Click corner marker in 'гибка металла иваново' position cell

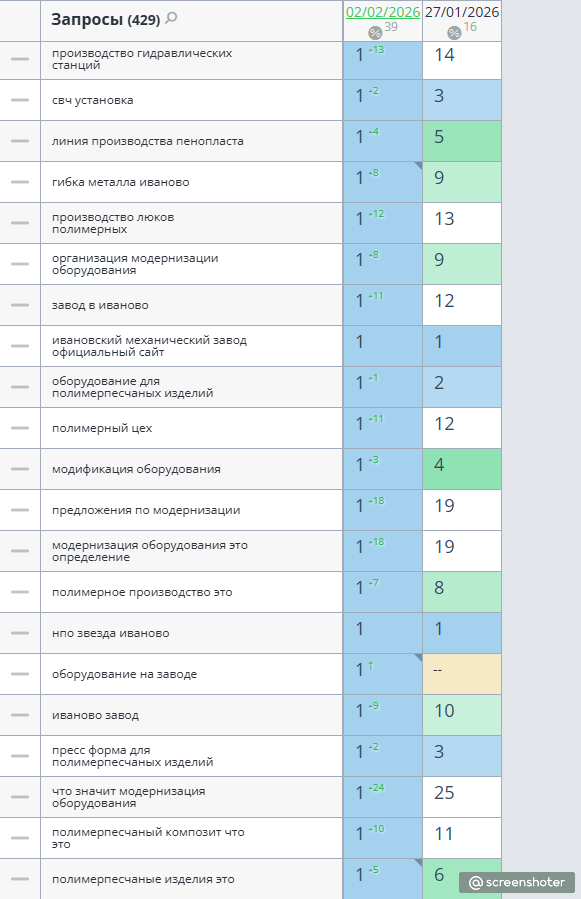coord(419,165)
